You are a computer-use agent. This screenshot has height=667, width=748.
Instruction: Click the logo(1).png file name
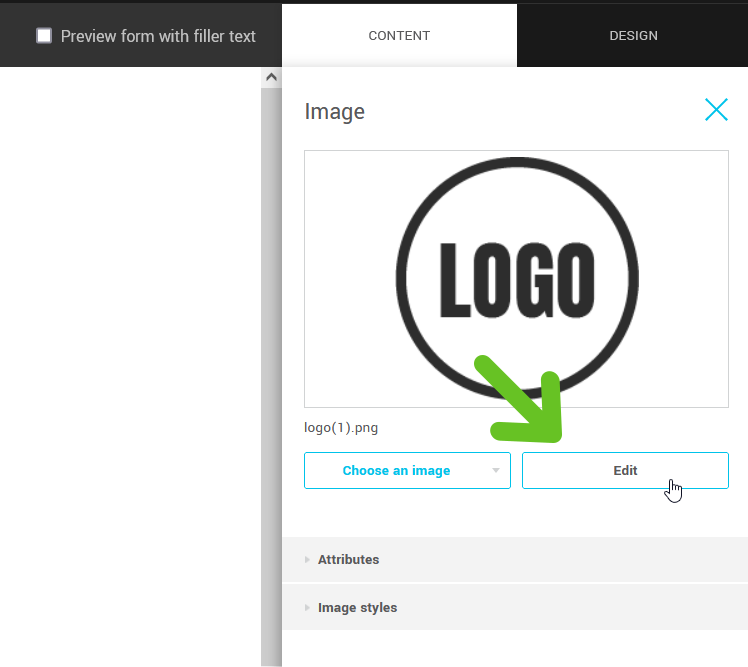341,428
